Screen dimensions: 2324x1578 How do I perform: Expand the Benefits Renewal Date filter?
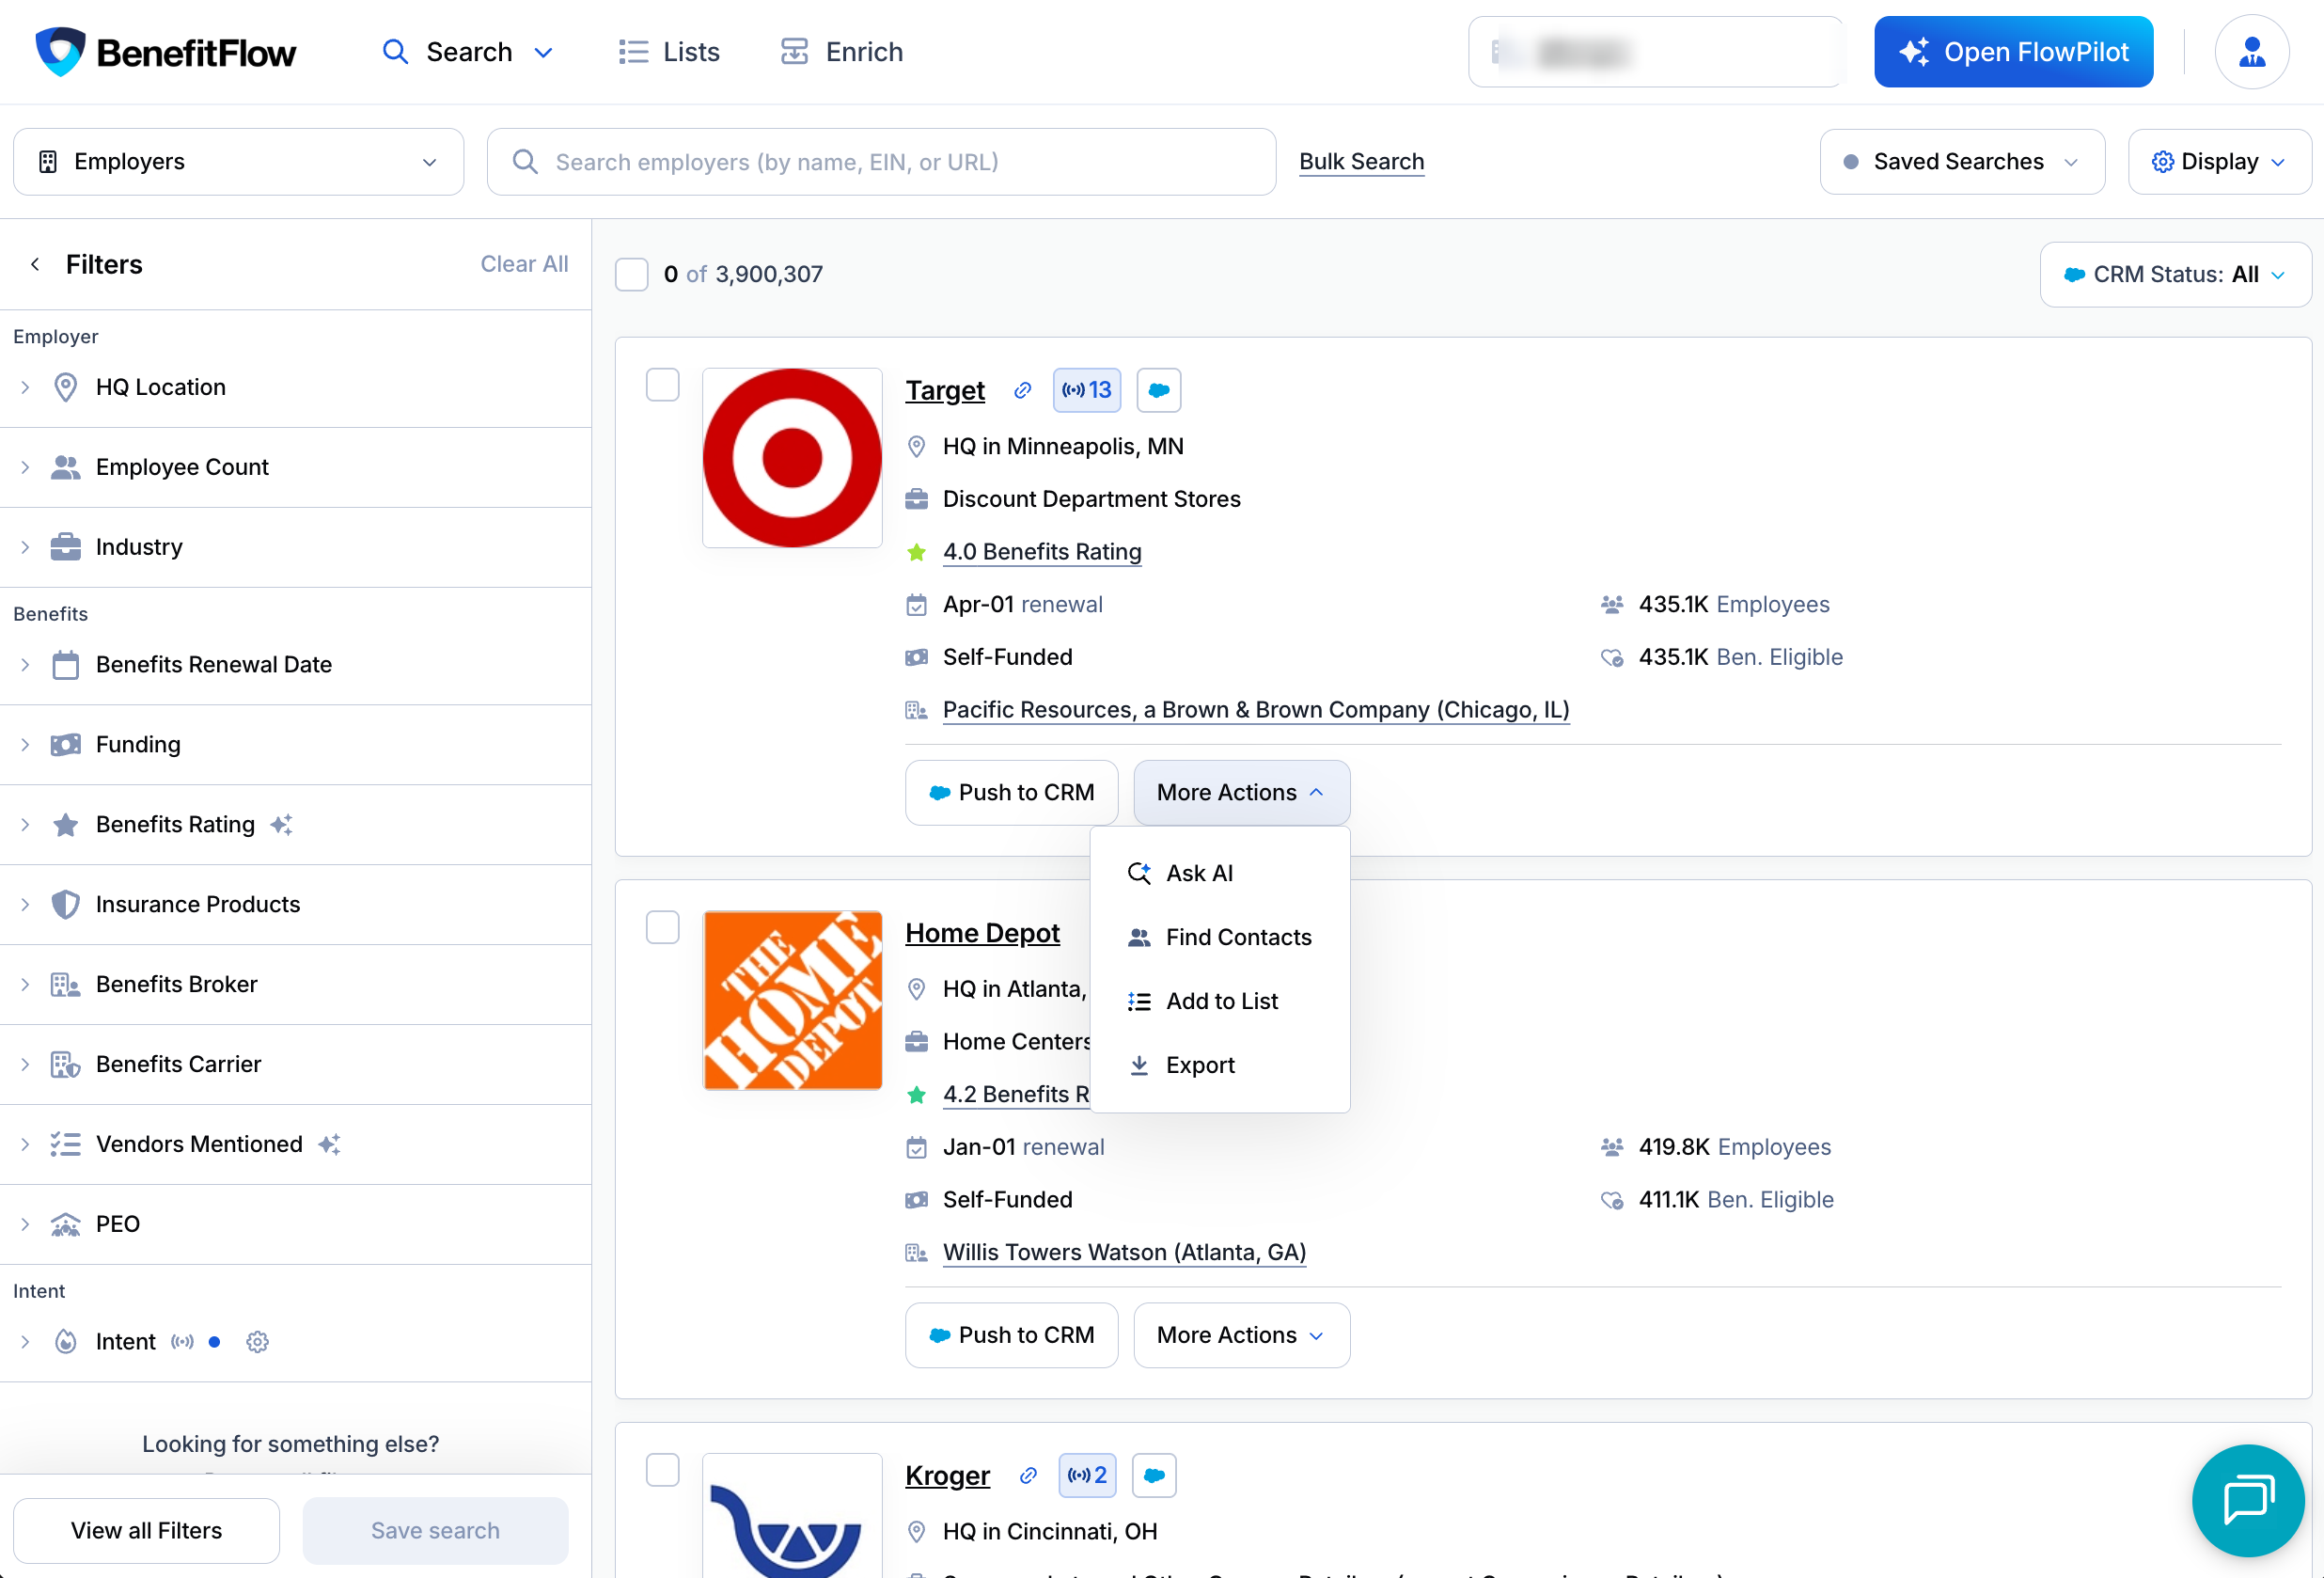(296, 665)
